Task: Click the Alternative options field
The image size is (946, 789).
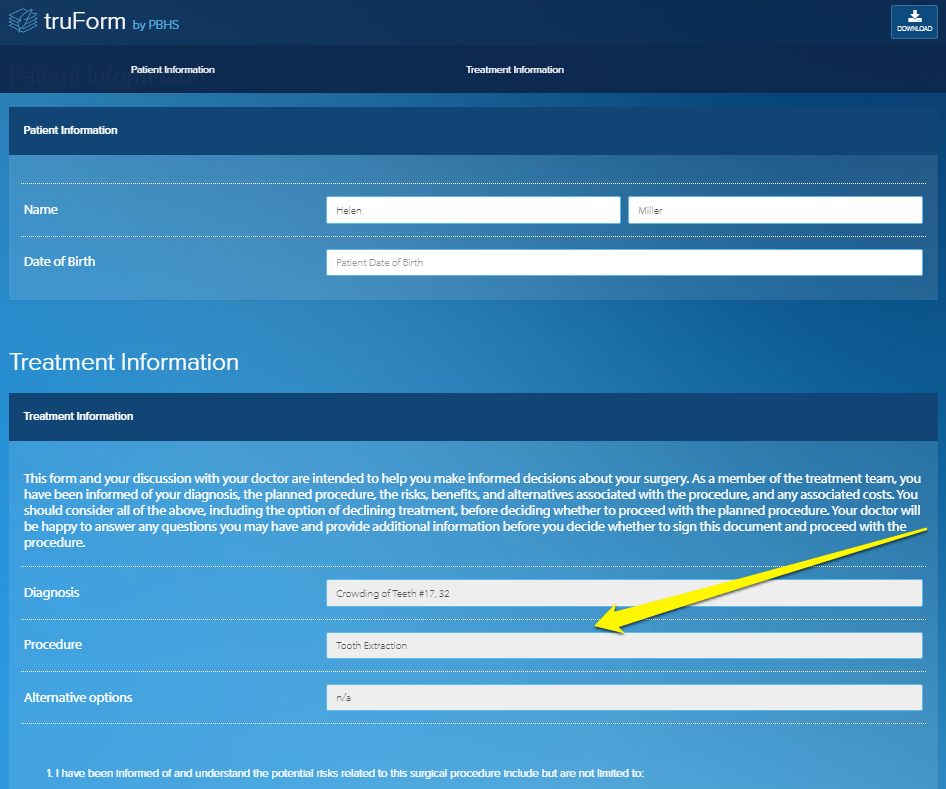Action: [x=623, y=698]
